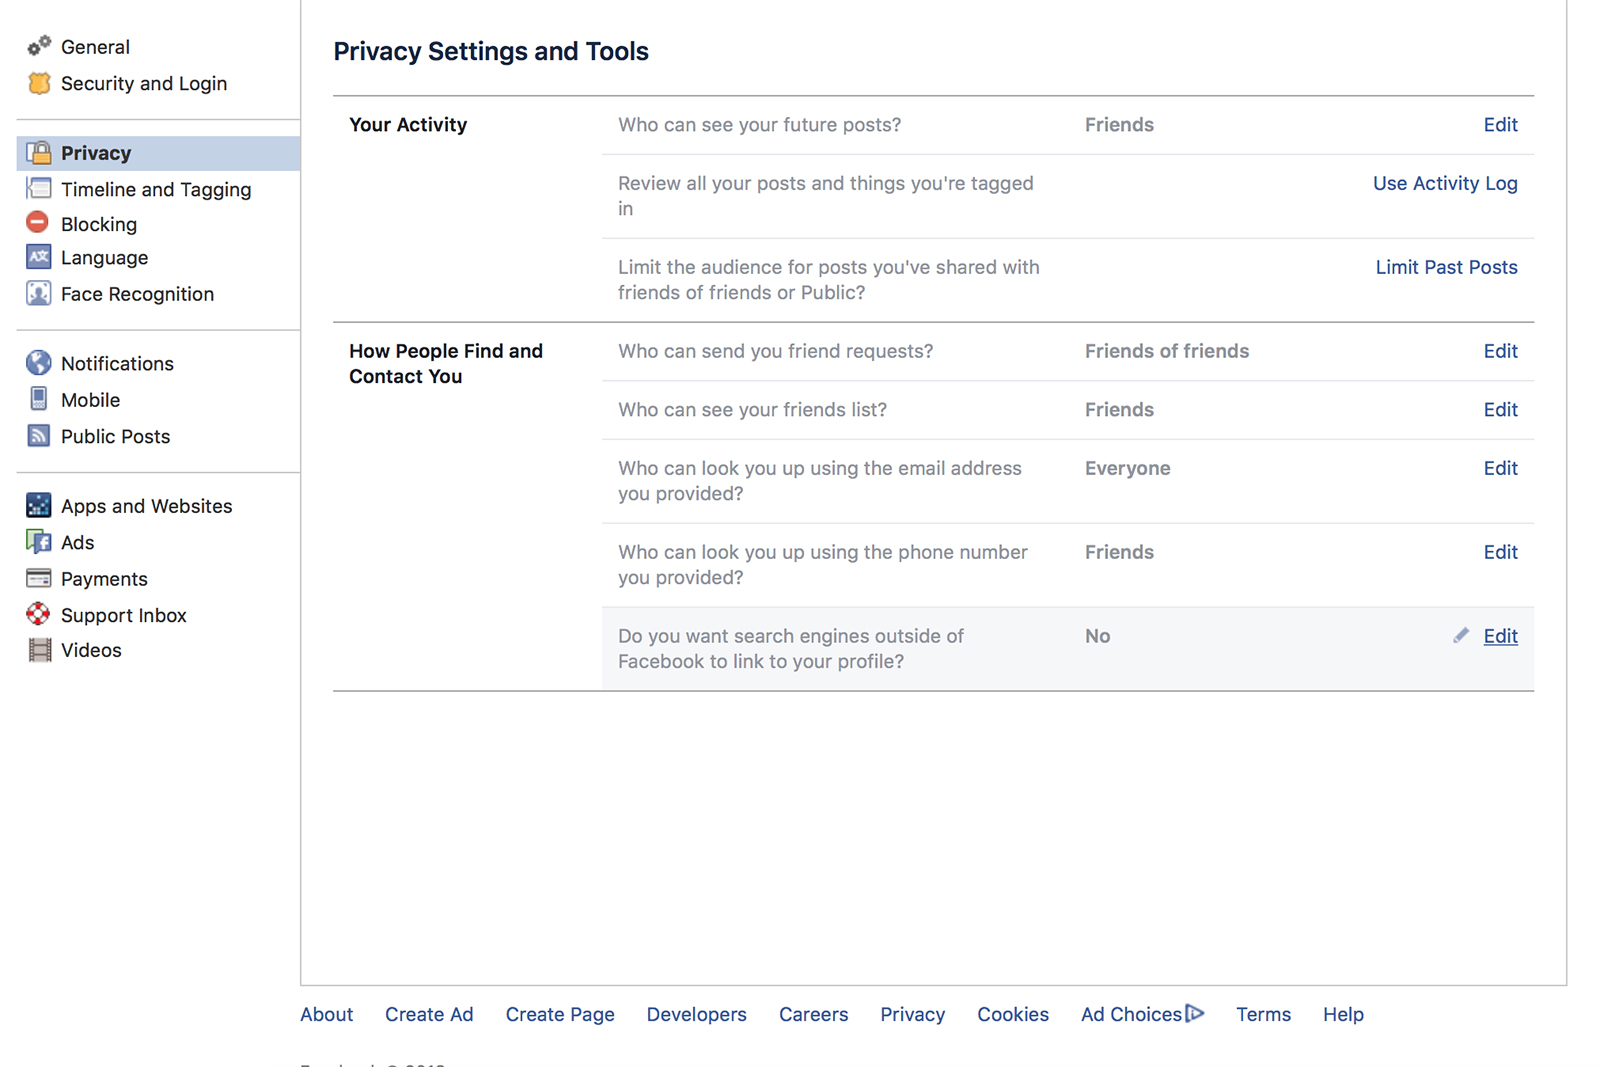Click 'Your Activity' section heading
1600x1067 pixels.
[408, 125]
